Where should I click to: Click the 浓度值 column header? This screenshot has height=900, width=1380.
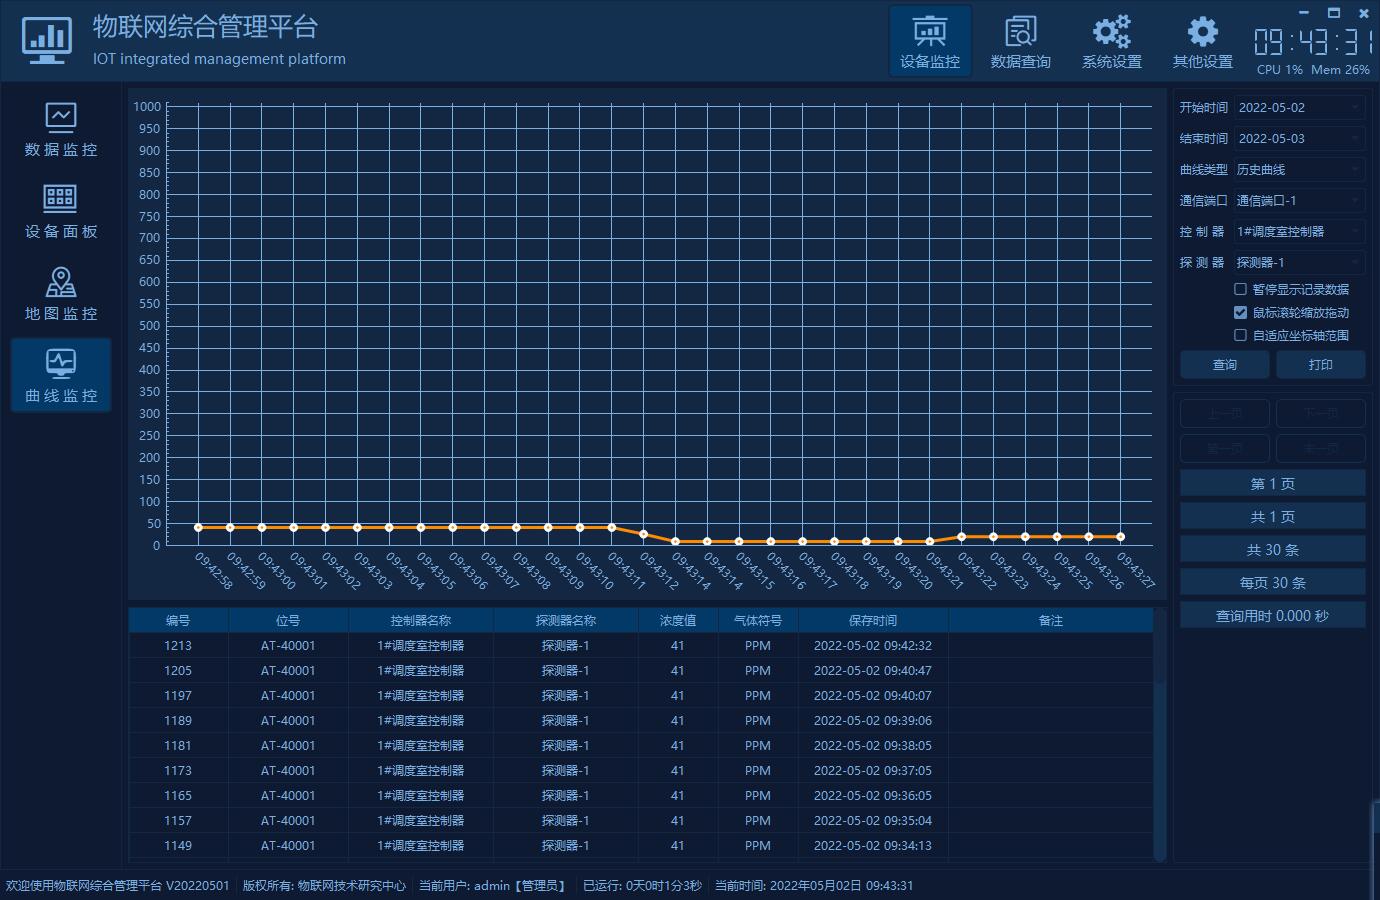pos(677,621)
